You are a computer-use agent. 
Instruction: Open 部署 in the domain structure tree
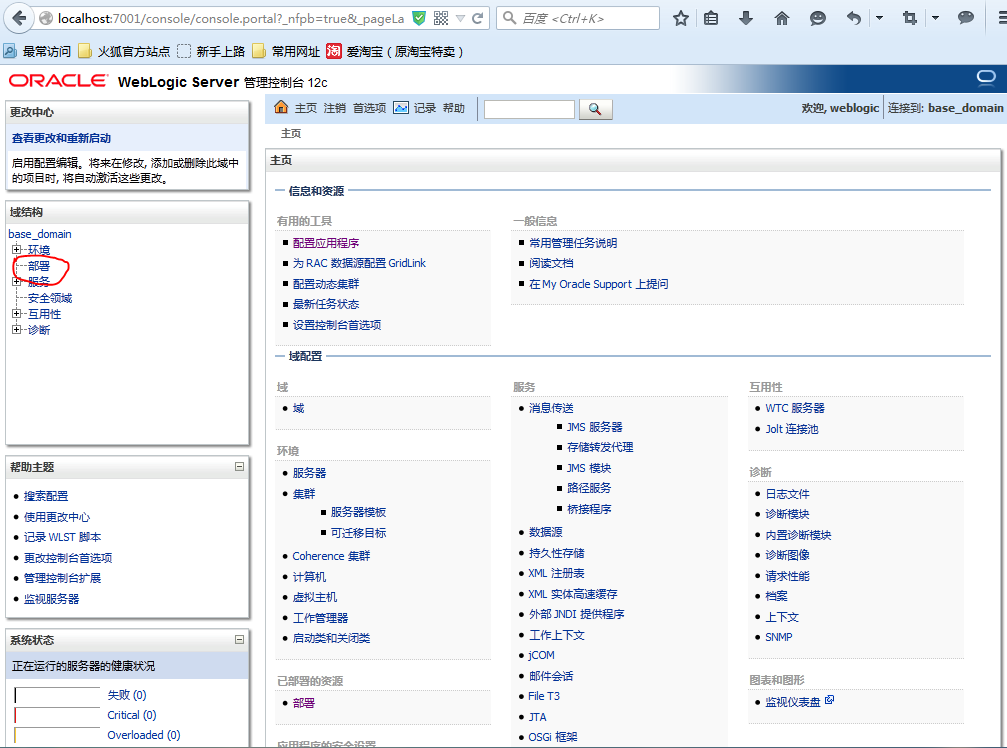click(39, 265)
